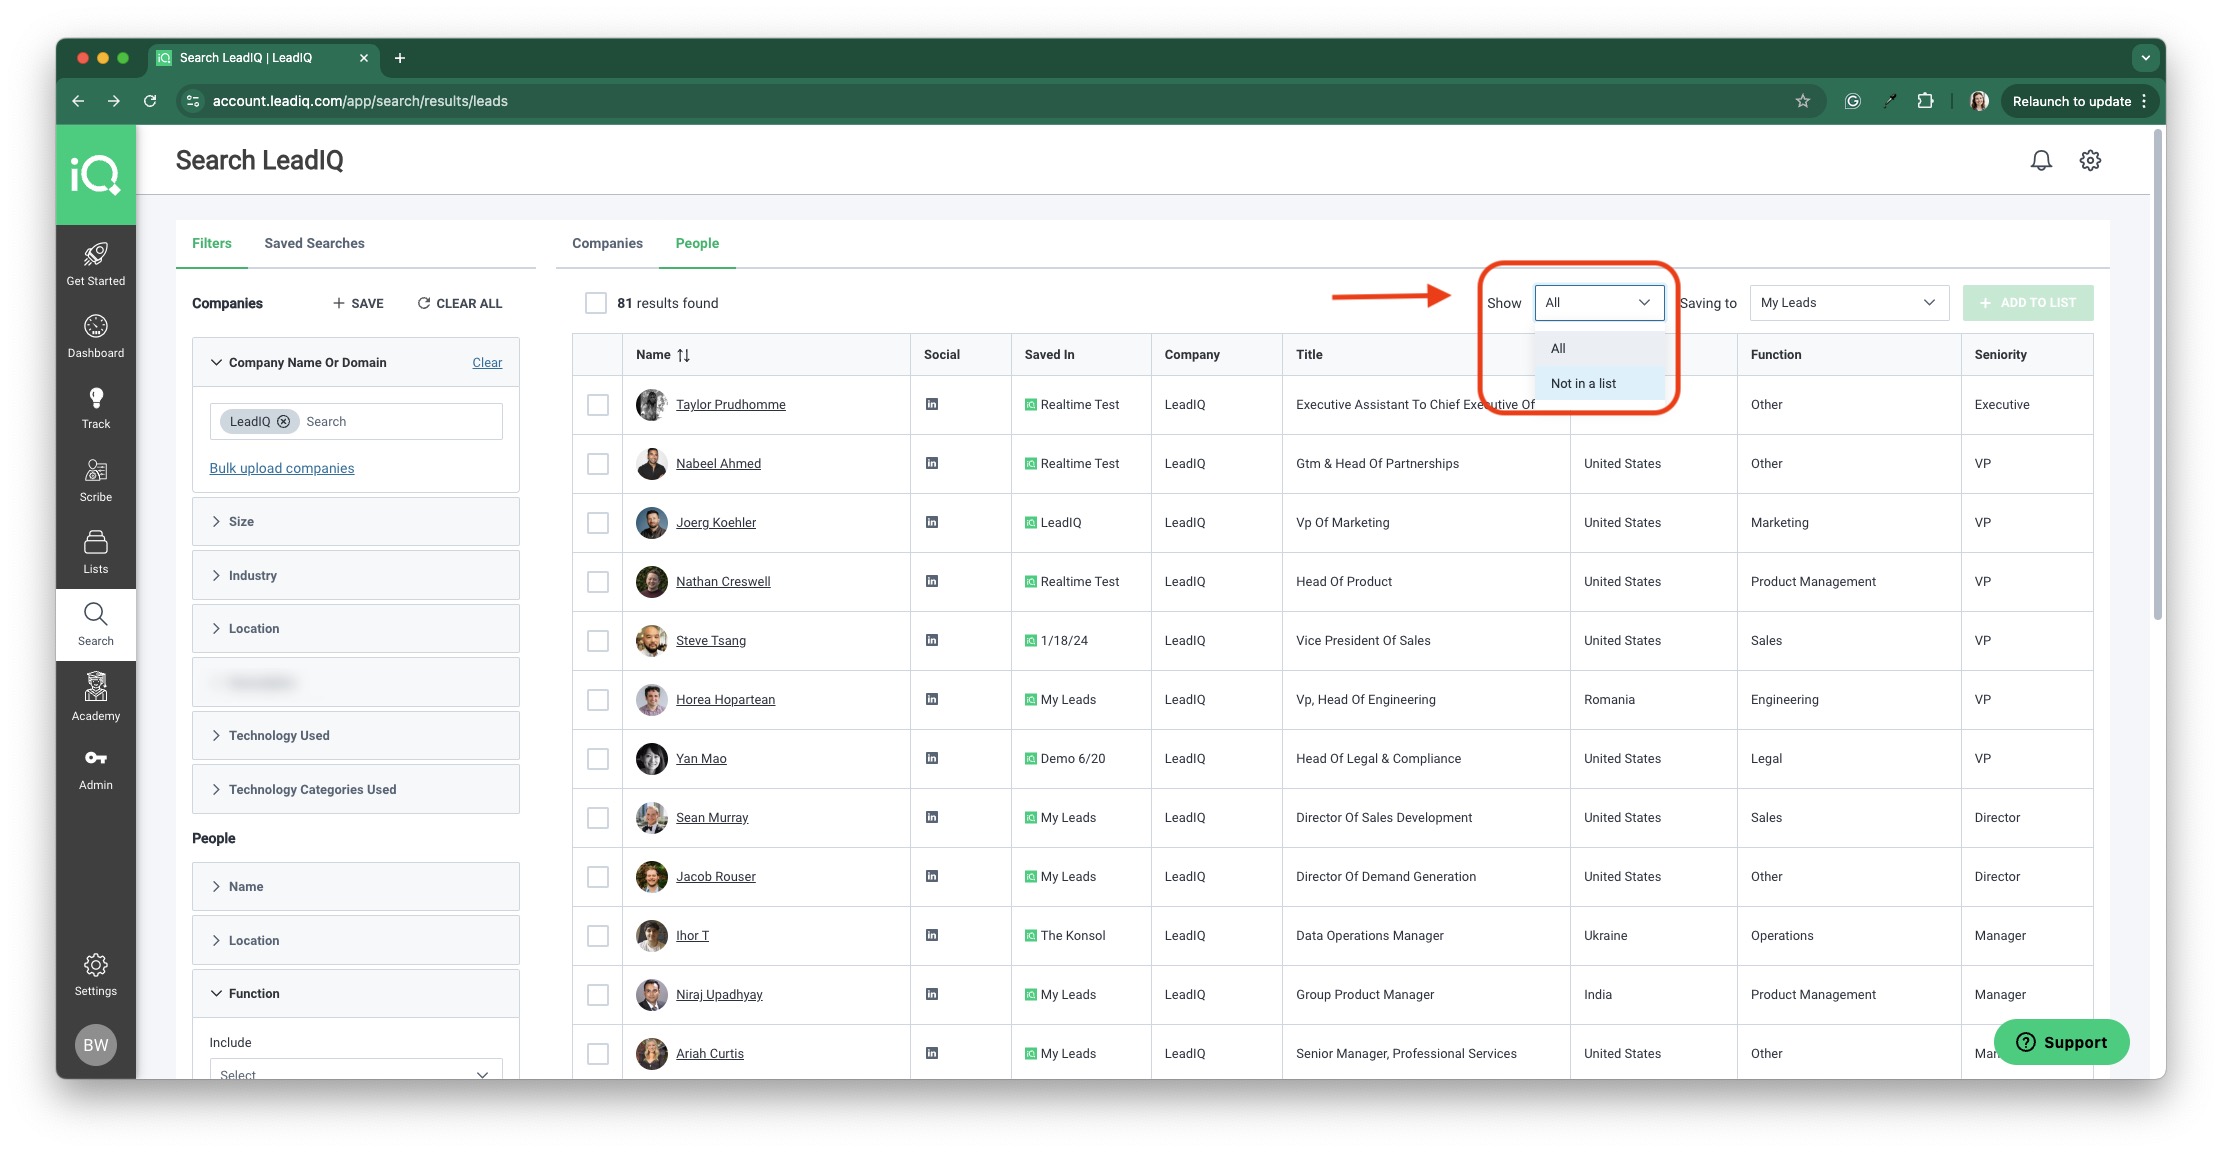Open browser extensions puzzle icon
The height and width of the screenshot is (1153, 2222).
click(1924, 101)
